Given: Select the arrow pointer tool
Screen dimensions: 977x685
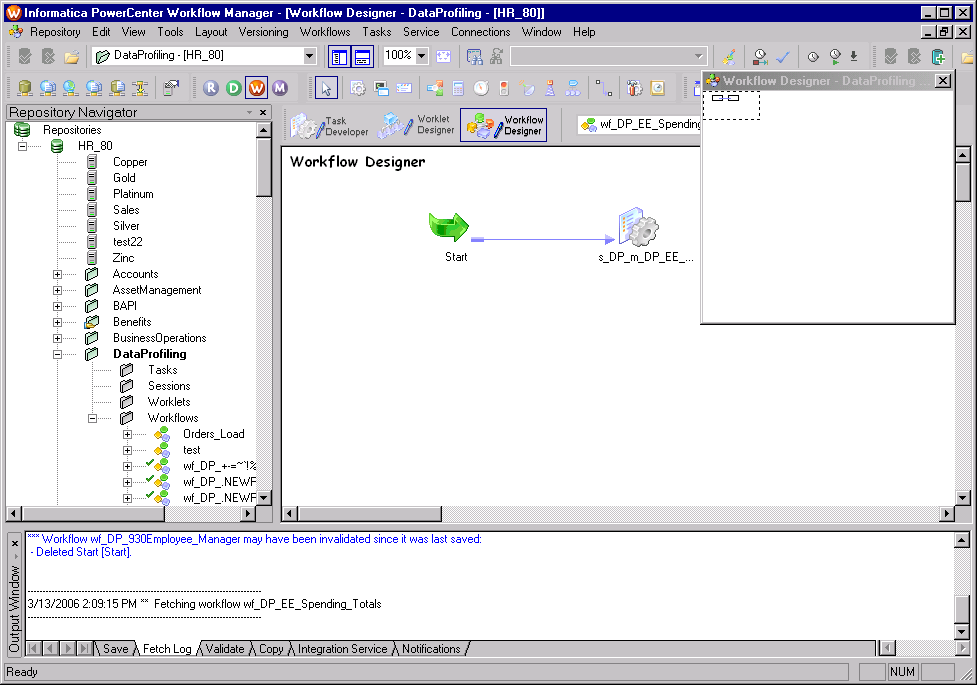Looking at the screenshot, I should click(326, 89).
